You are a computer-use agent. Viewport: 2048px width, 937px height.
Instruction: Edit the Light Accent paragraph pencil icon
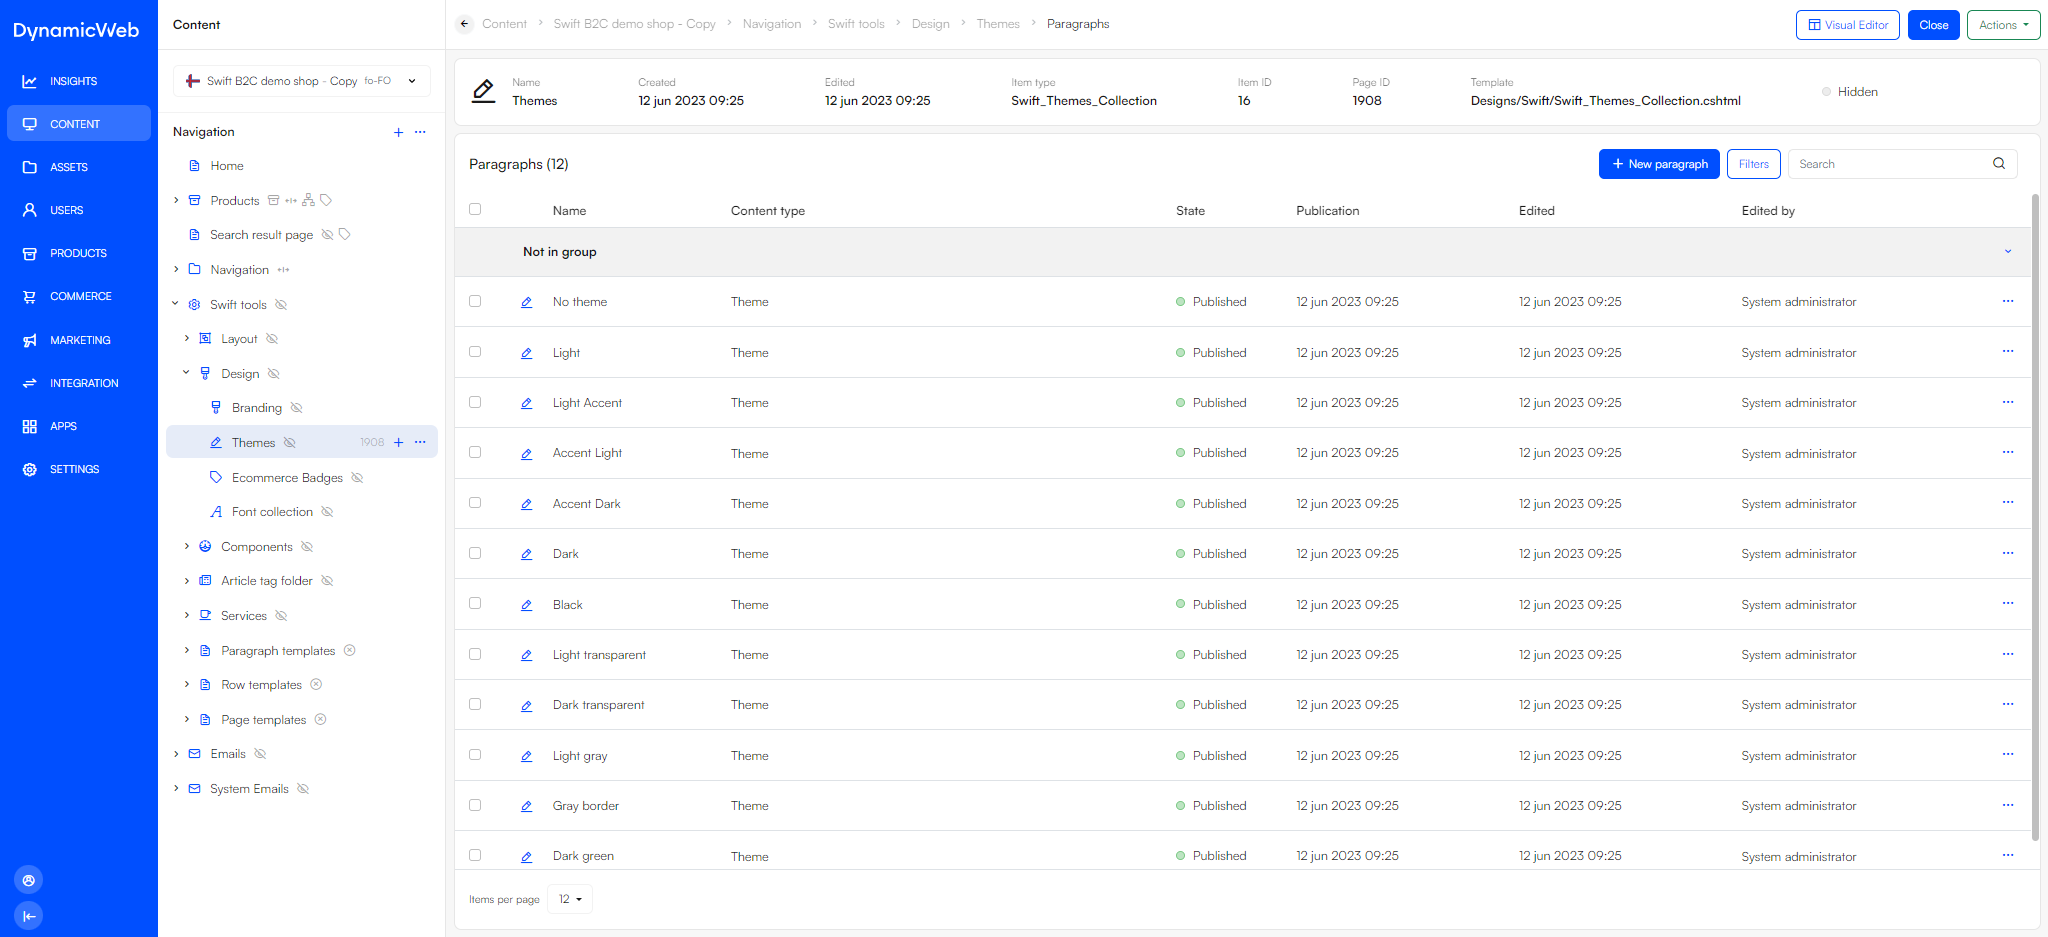click(x=526, y=403)
